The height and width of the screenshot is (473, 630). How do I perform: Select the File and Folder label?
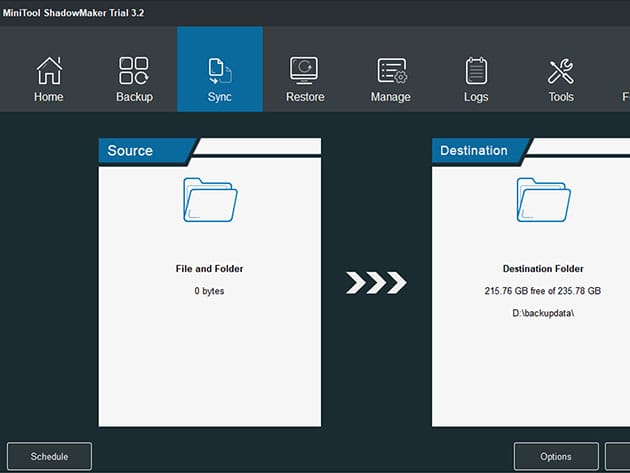[209, 269]
